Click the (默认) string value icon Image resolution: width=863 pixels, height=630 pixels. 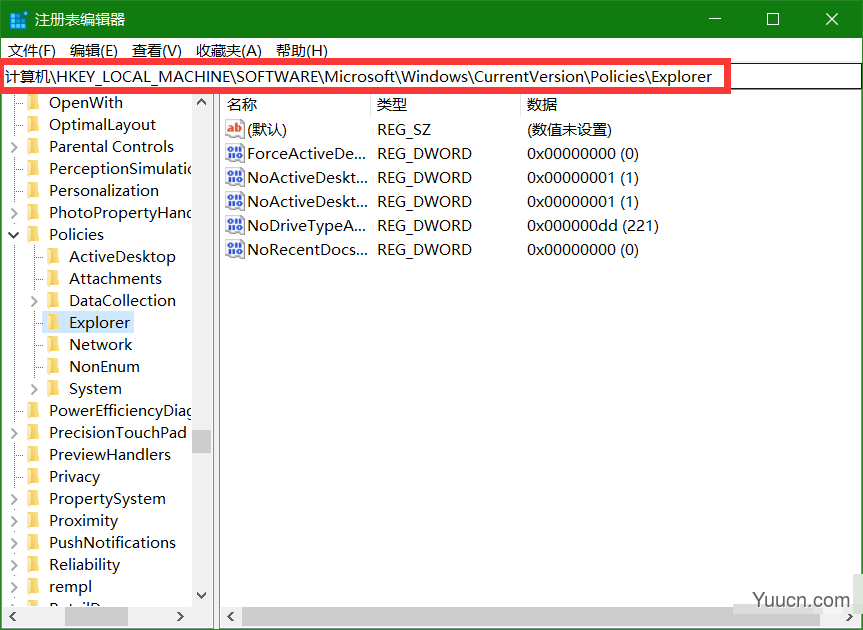pyautogui.click(x=235, y=129)
